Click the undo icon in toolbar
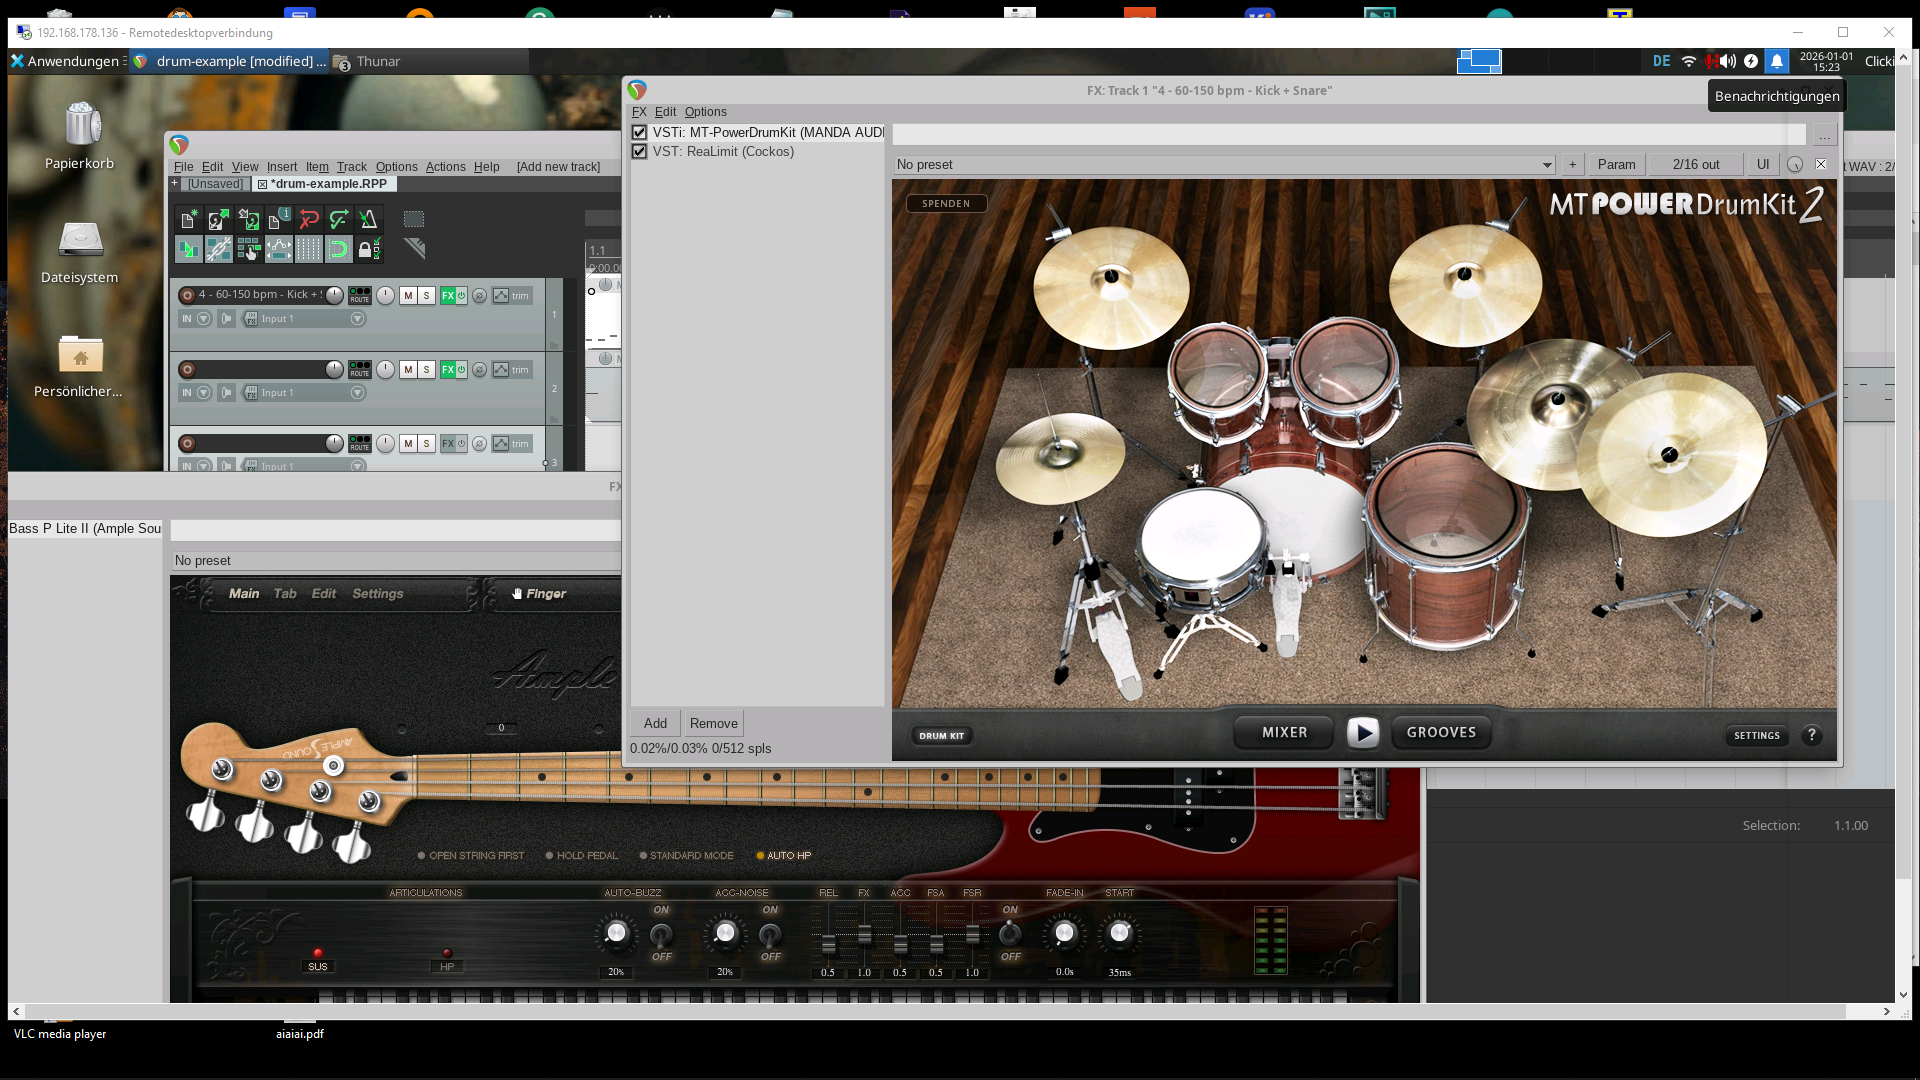 (x=309, y=220)
